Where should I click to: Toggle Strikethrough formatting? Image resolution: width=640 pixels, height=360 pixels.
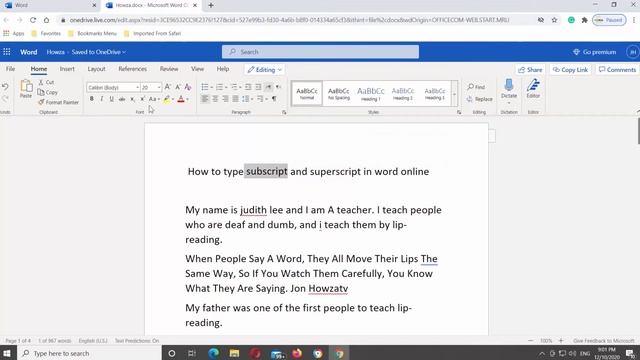pyautogui.click(x=122, y=99)
